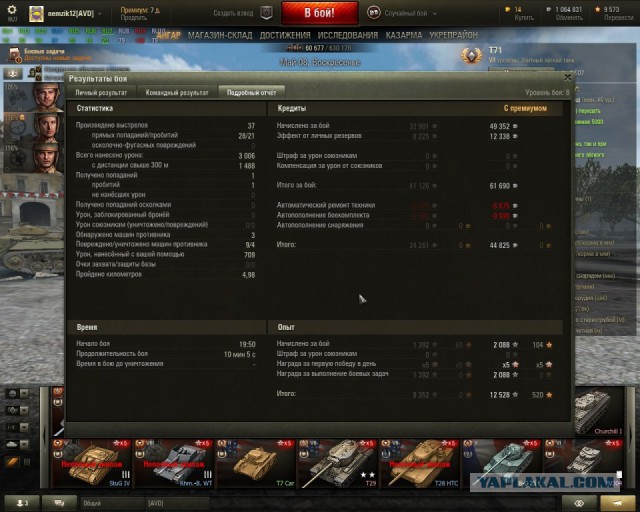Select the third crew member portrait
This screenshot has height=512, width=640.
click(47, 157)
